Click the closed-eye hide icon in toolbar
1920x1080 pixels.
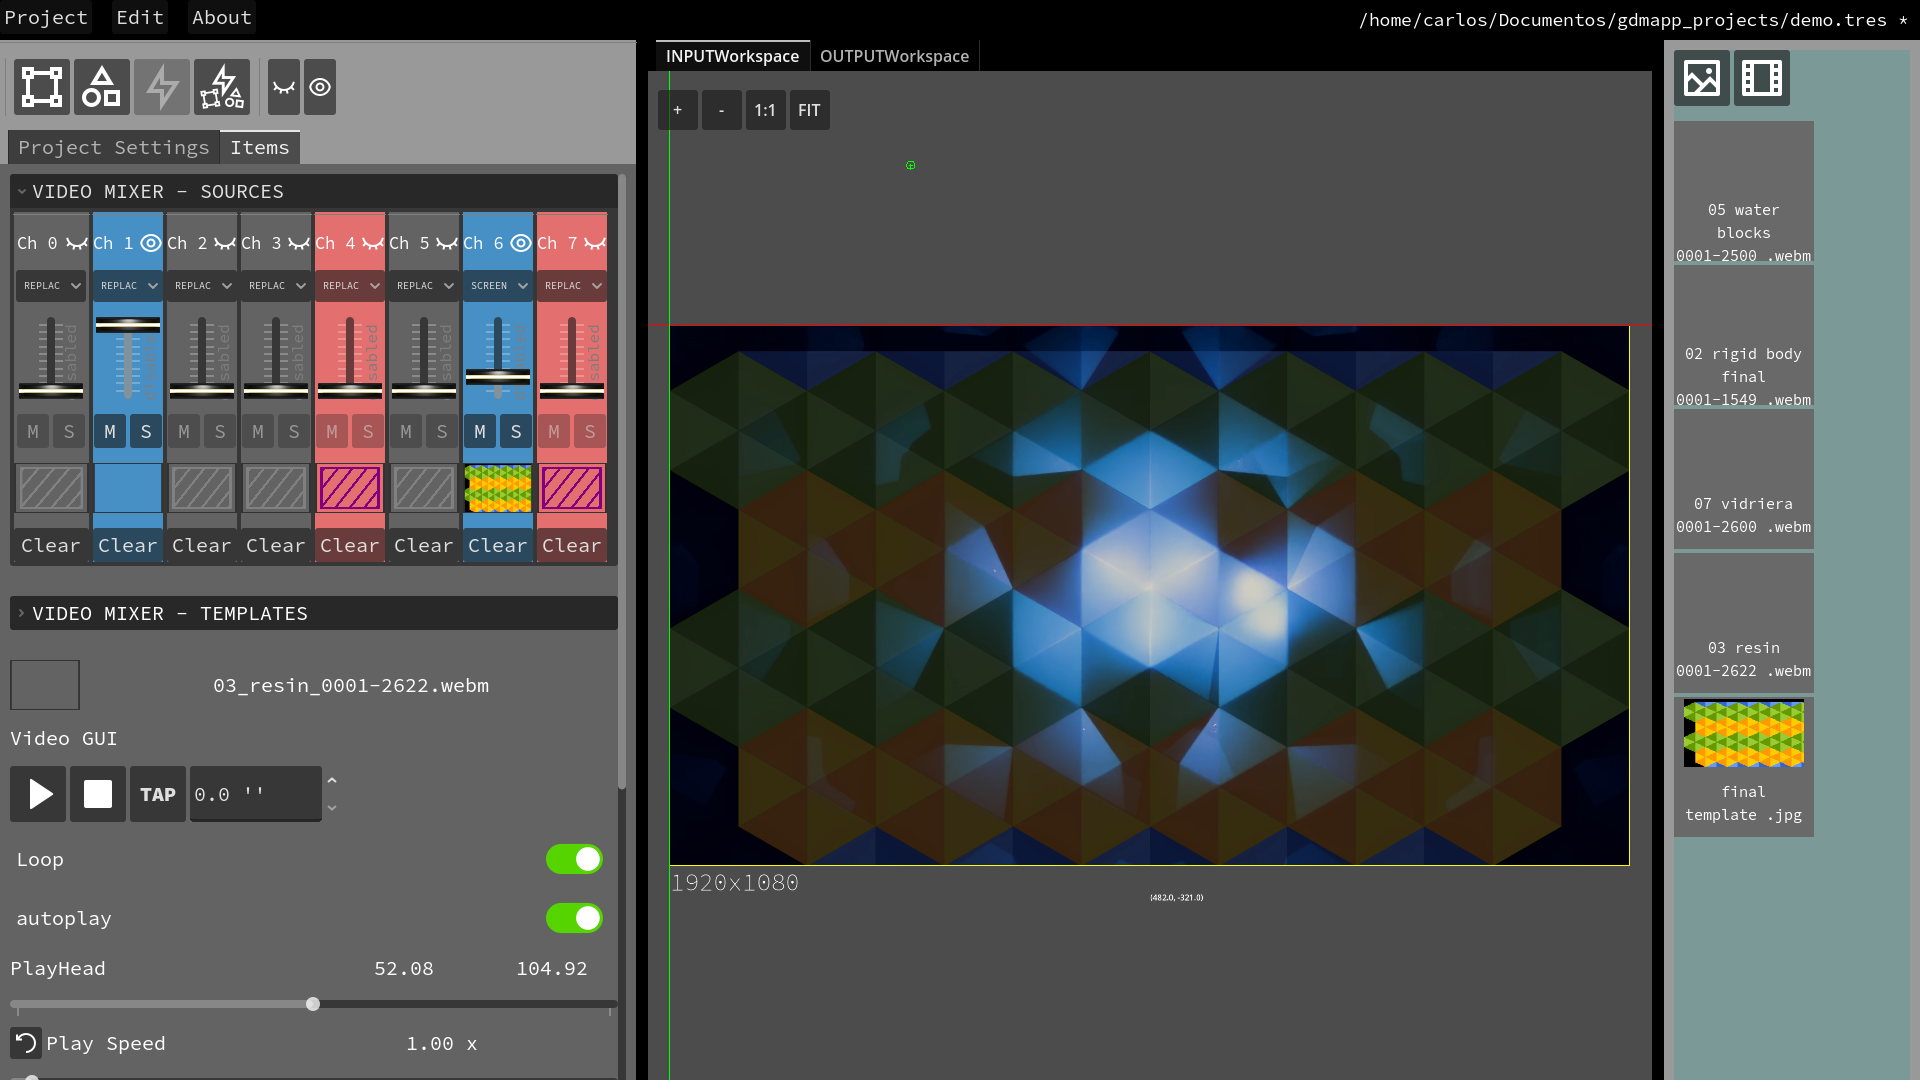[284, 87]
